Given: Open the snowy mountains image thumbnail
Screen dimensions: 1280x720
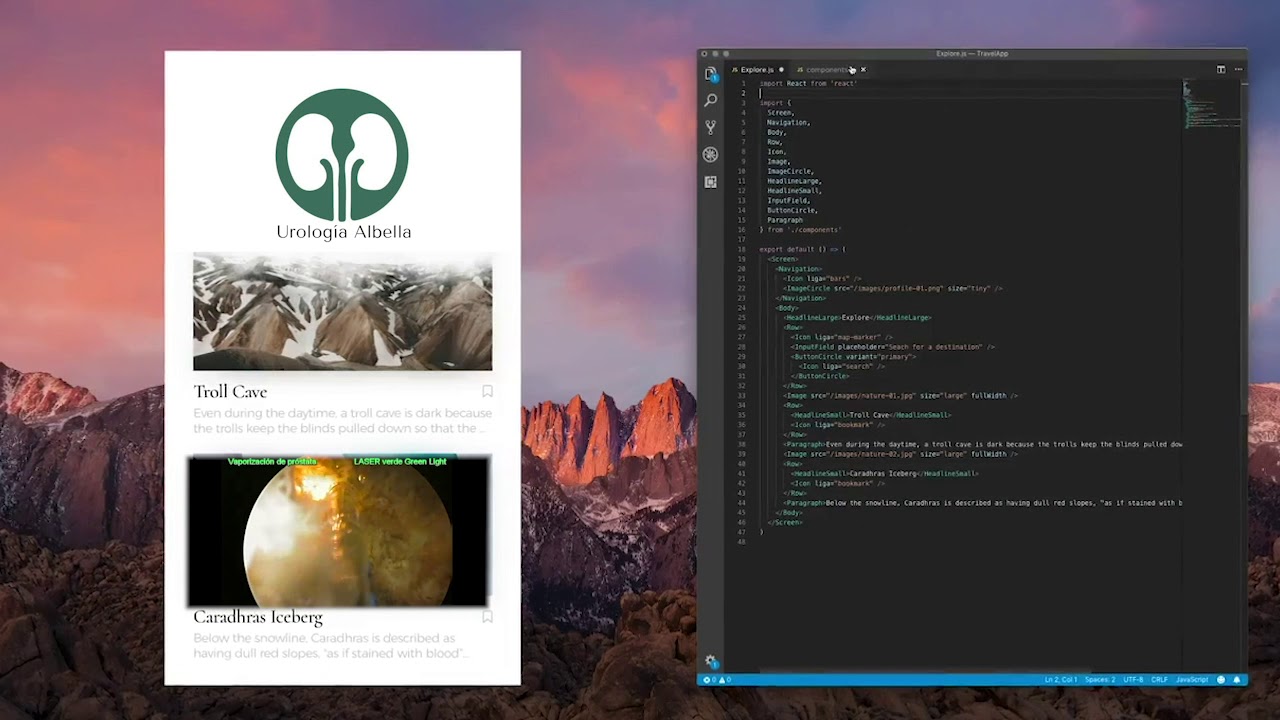Looking at the screenshot, I should 342,312.
